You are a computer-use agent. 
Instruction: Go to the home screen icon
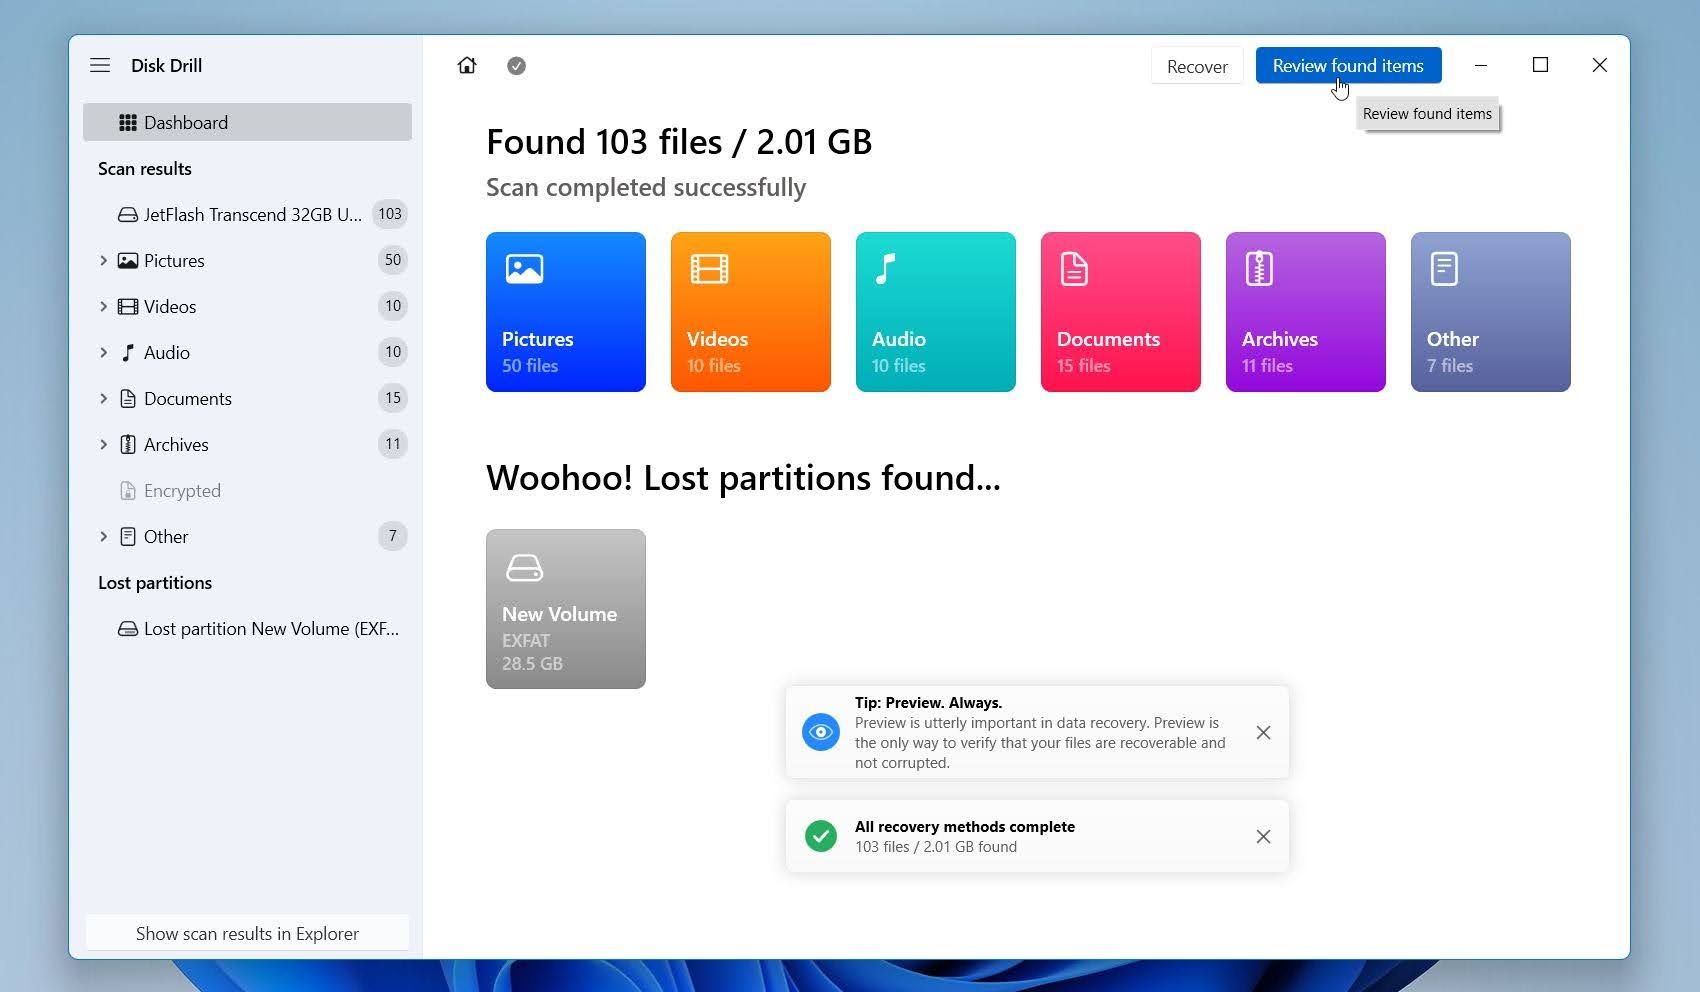point(467,65)
